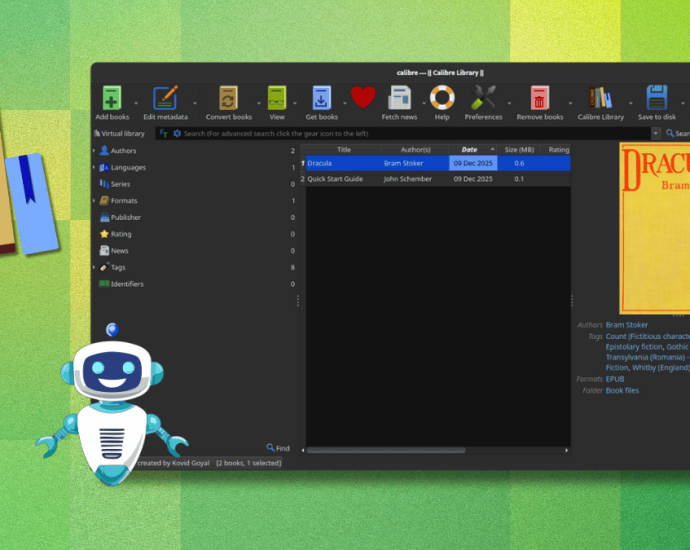Click the Help lifebuoy icon
This screenshot has height=550, width=690.
(442, 98)
